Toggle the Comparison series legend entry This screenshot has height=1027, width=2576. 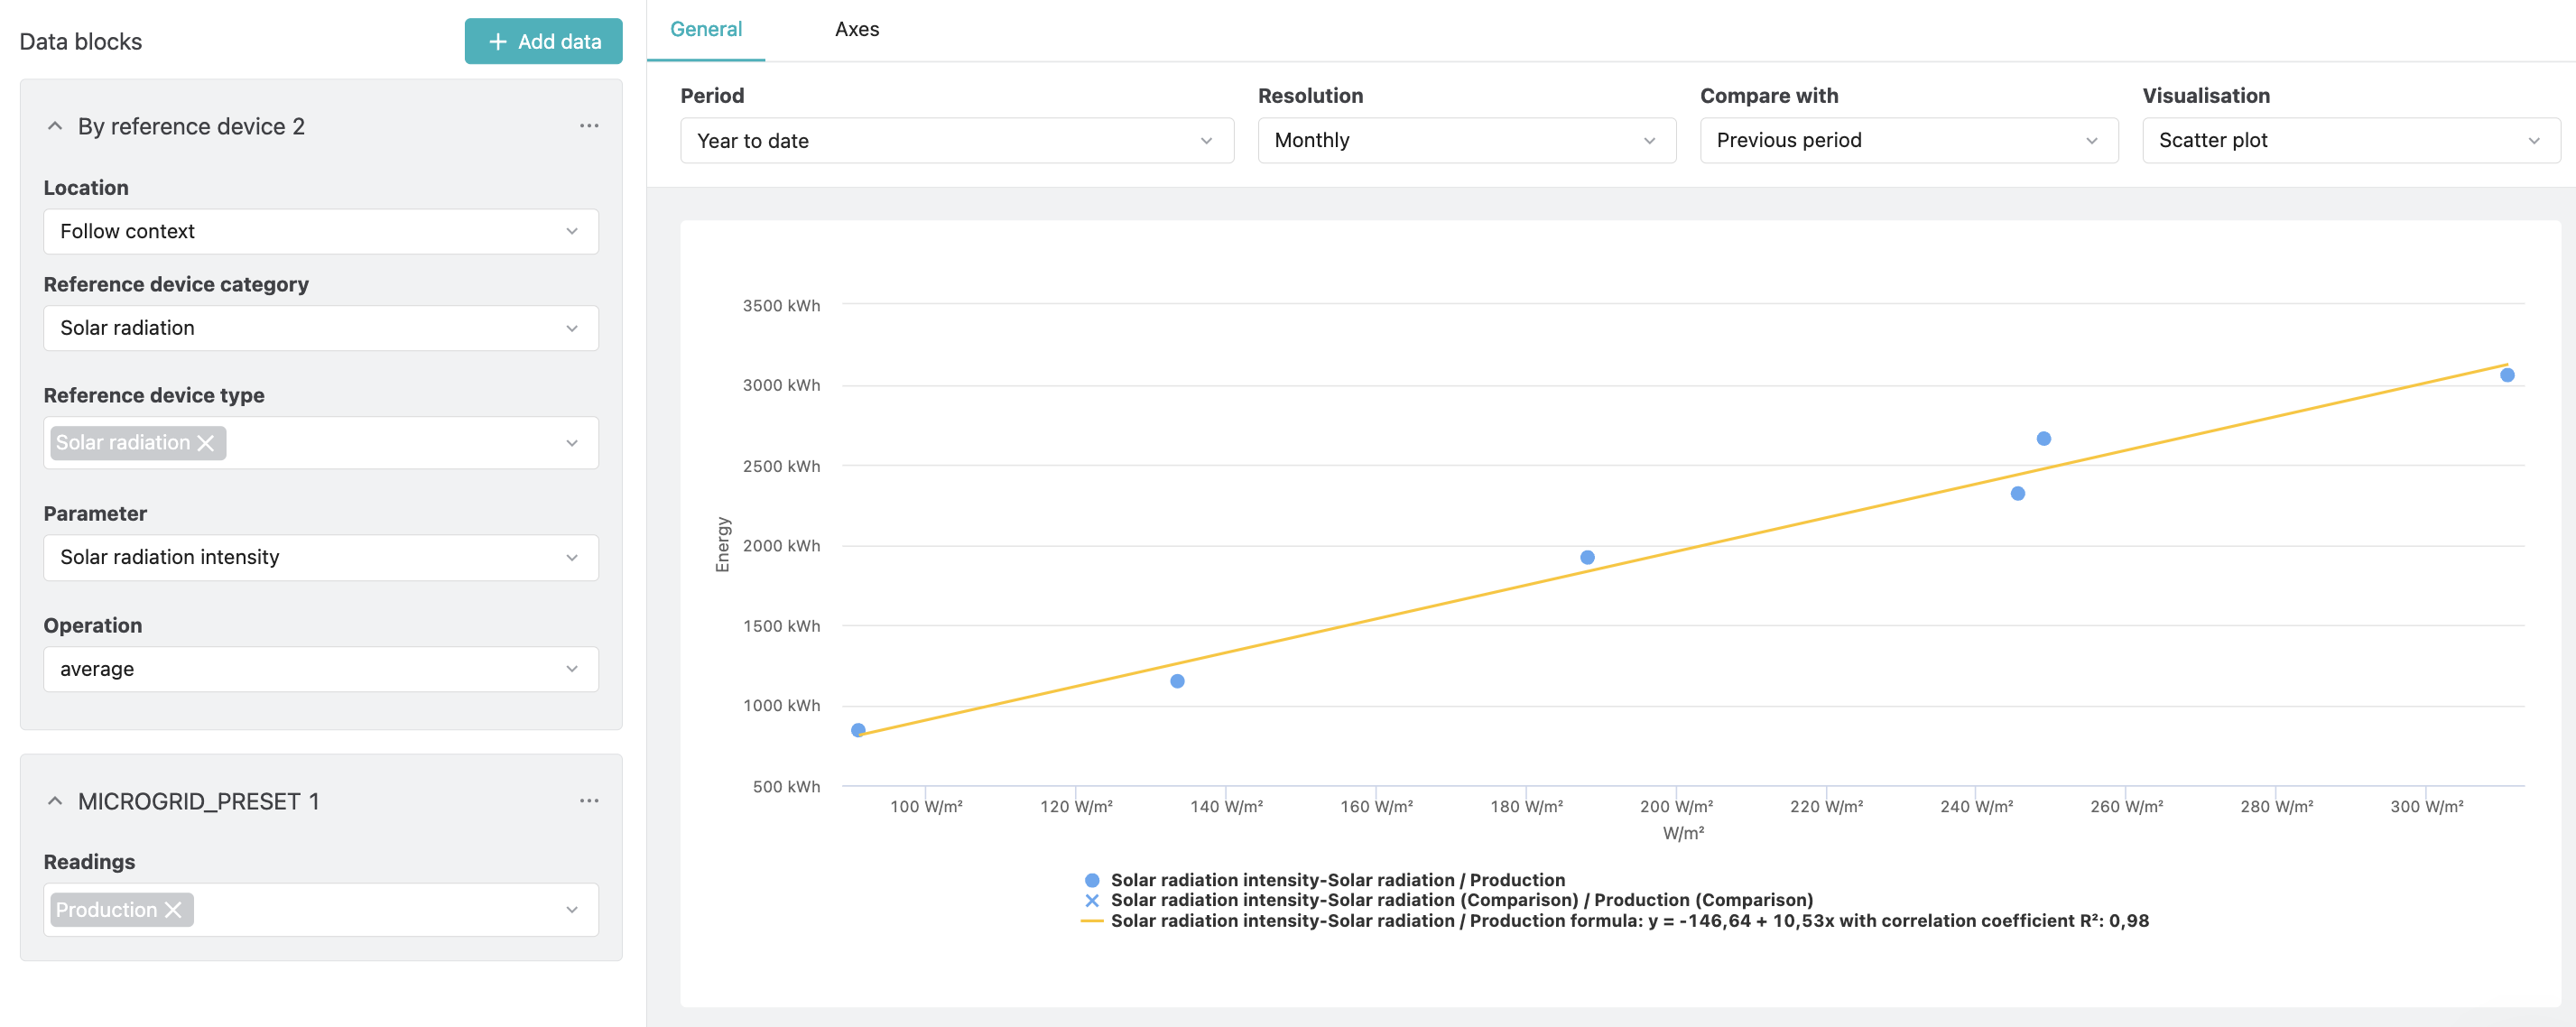(1449, 900)
